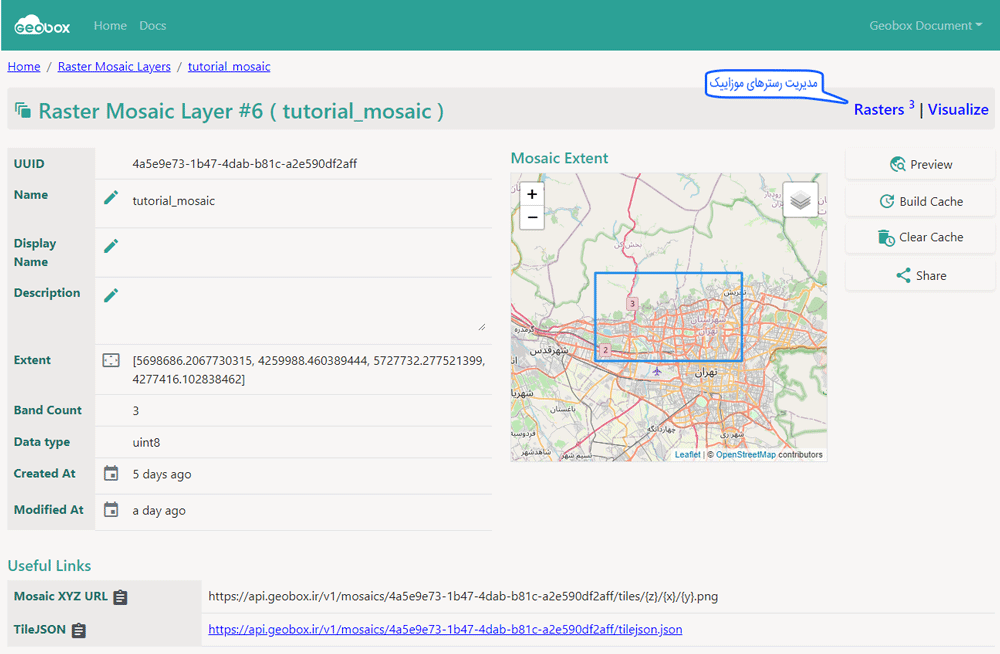Open Docs in the top navbar

(153, 26)
